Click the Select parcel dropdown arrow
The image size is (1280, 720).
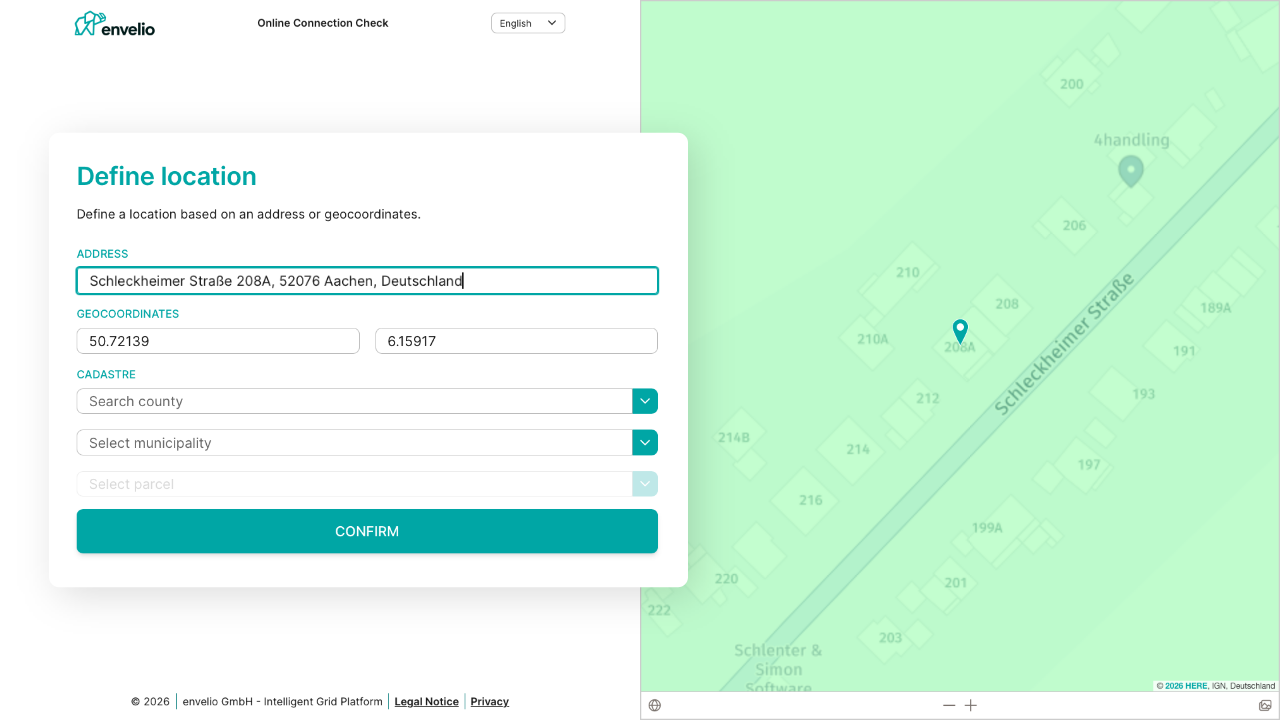pyautogui.click(x=645, y=484)
